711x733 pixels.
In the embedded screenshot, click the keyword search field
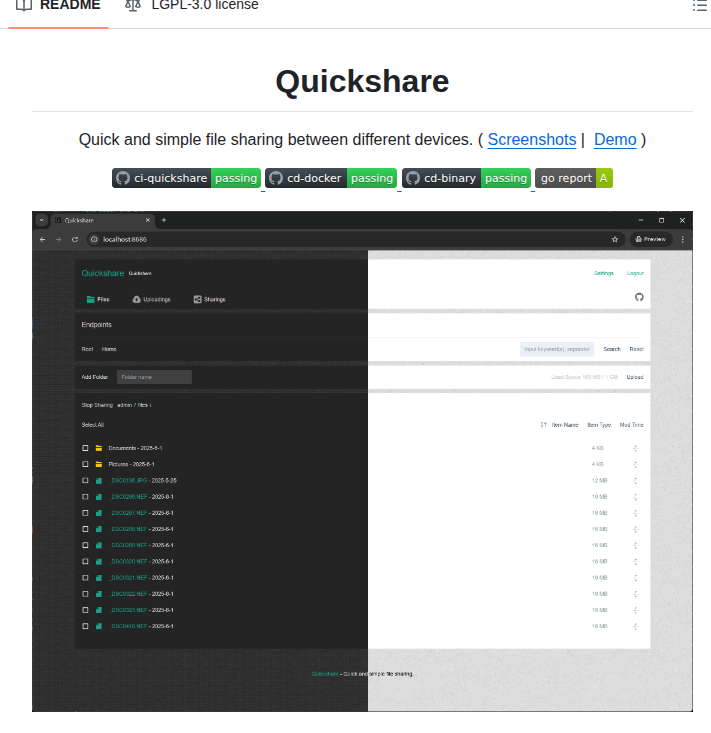pyautogui.click(x=557, y=349)
